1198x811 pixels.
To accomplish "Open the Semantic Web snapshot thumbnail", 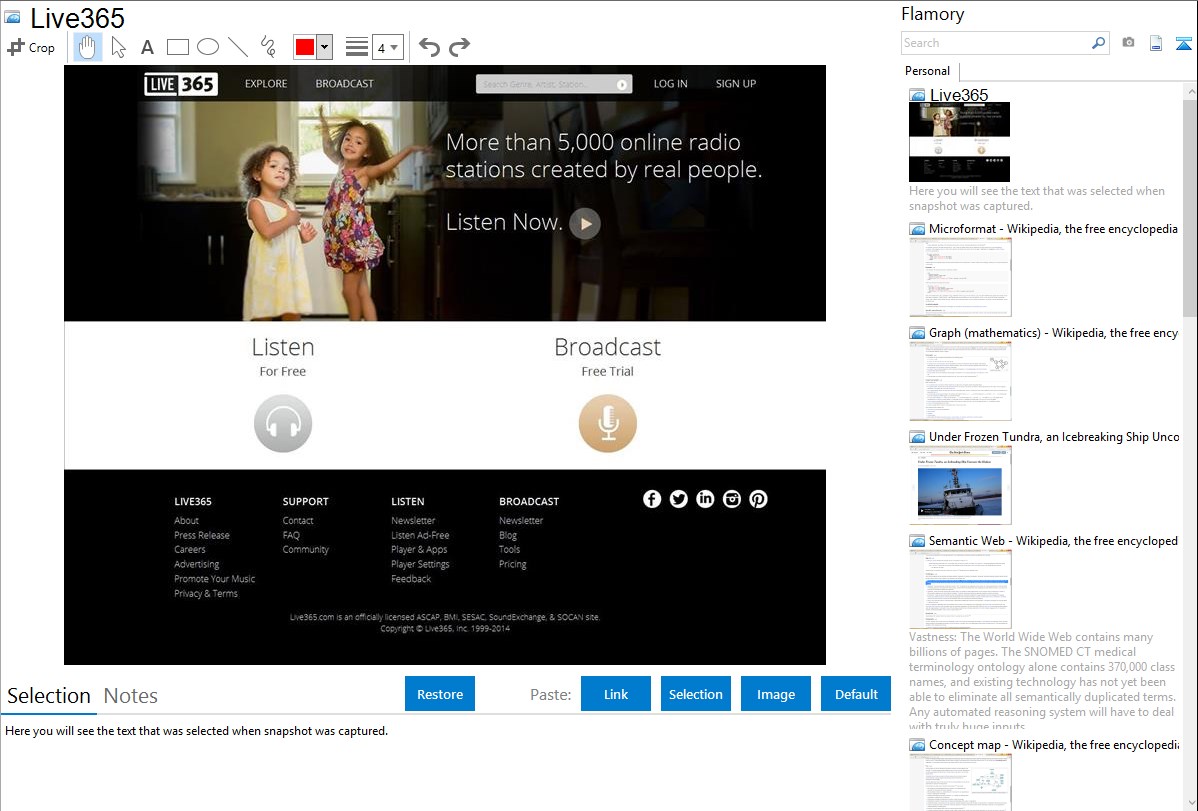I will 960,589.
